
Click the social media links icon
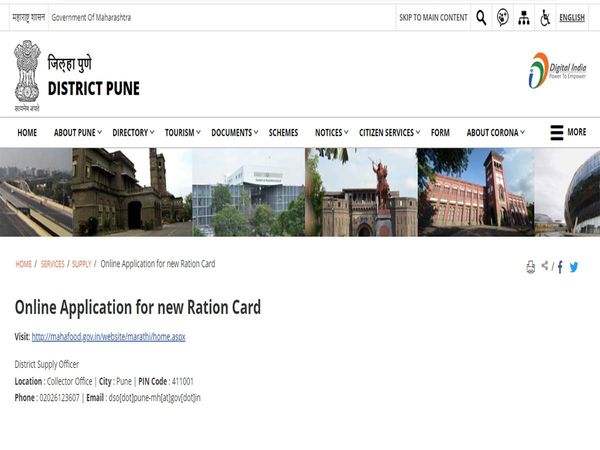pyautogui.click(x=502, y=18)
